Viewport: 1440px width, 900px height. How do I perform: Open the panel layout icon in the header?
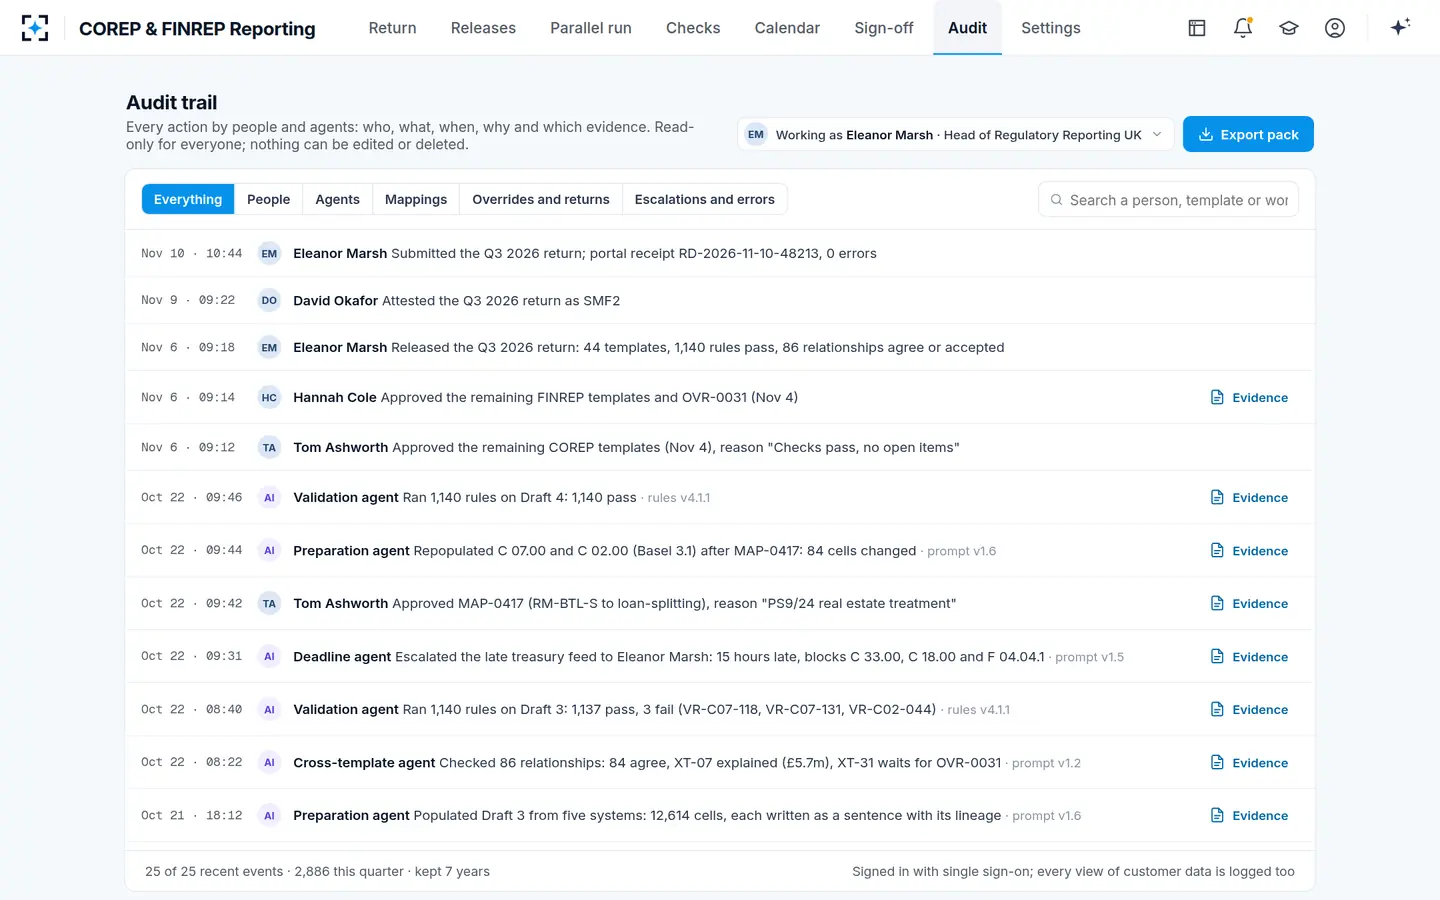coord(1197,28)
